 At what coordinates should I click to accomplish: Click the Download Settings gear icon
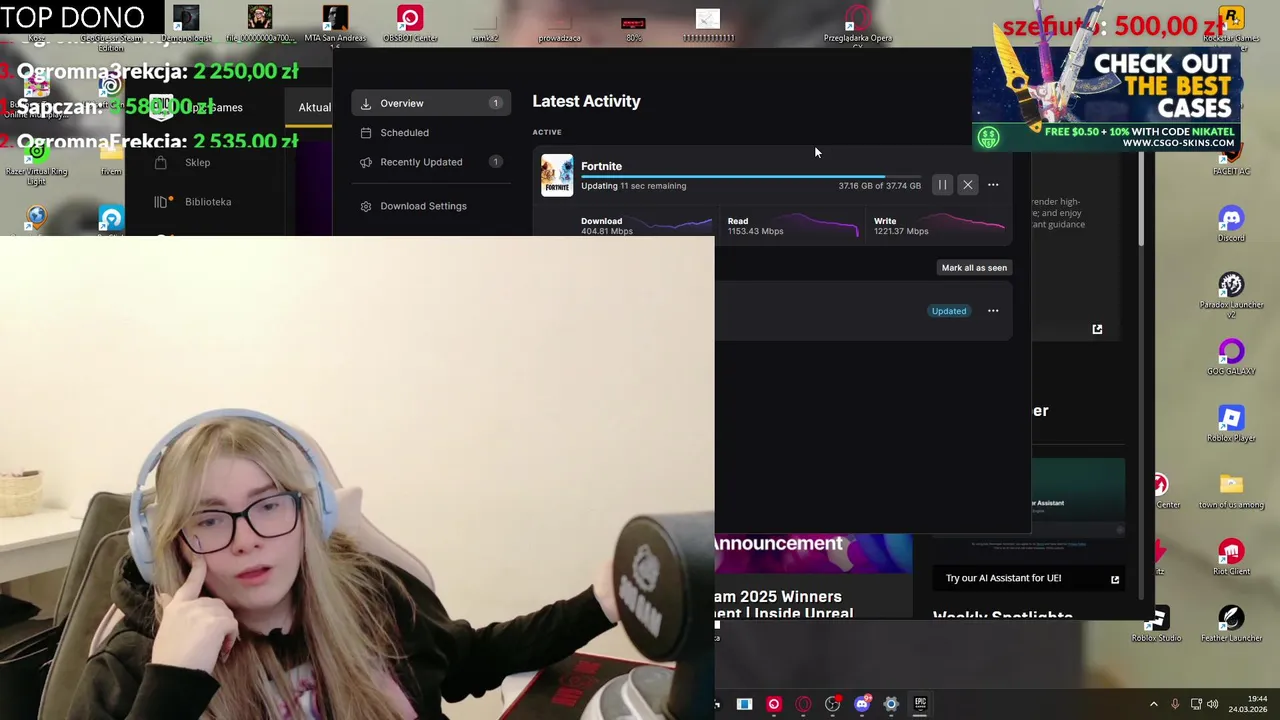click(x=366, y=206)
